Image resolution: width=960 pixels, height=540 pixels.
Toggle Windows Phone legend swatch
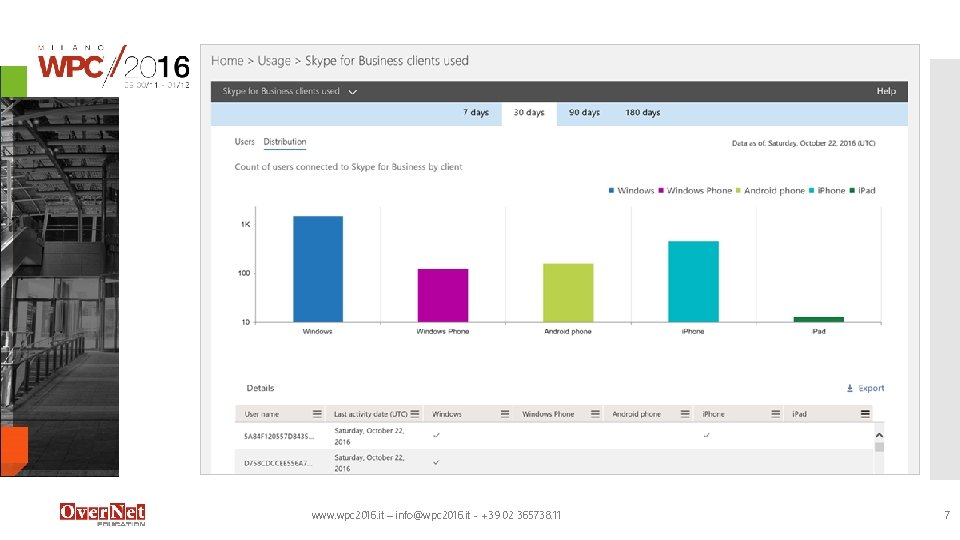[x=661, y=190]
